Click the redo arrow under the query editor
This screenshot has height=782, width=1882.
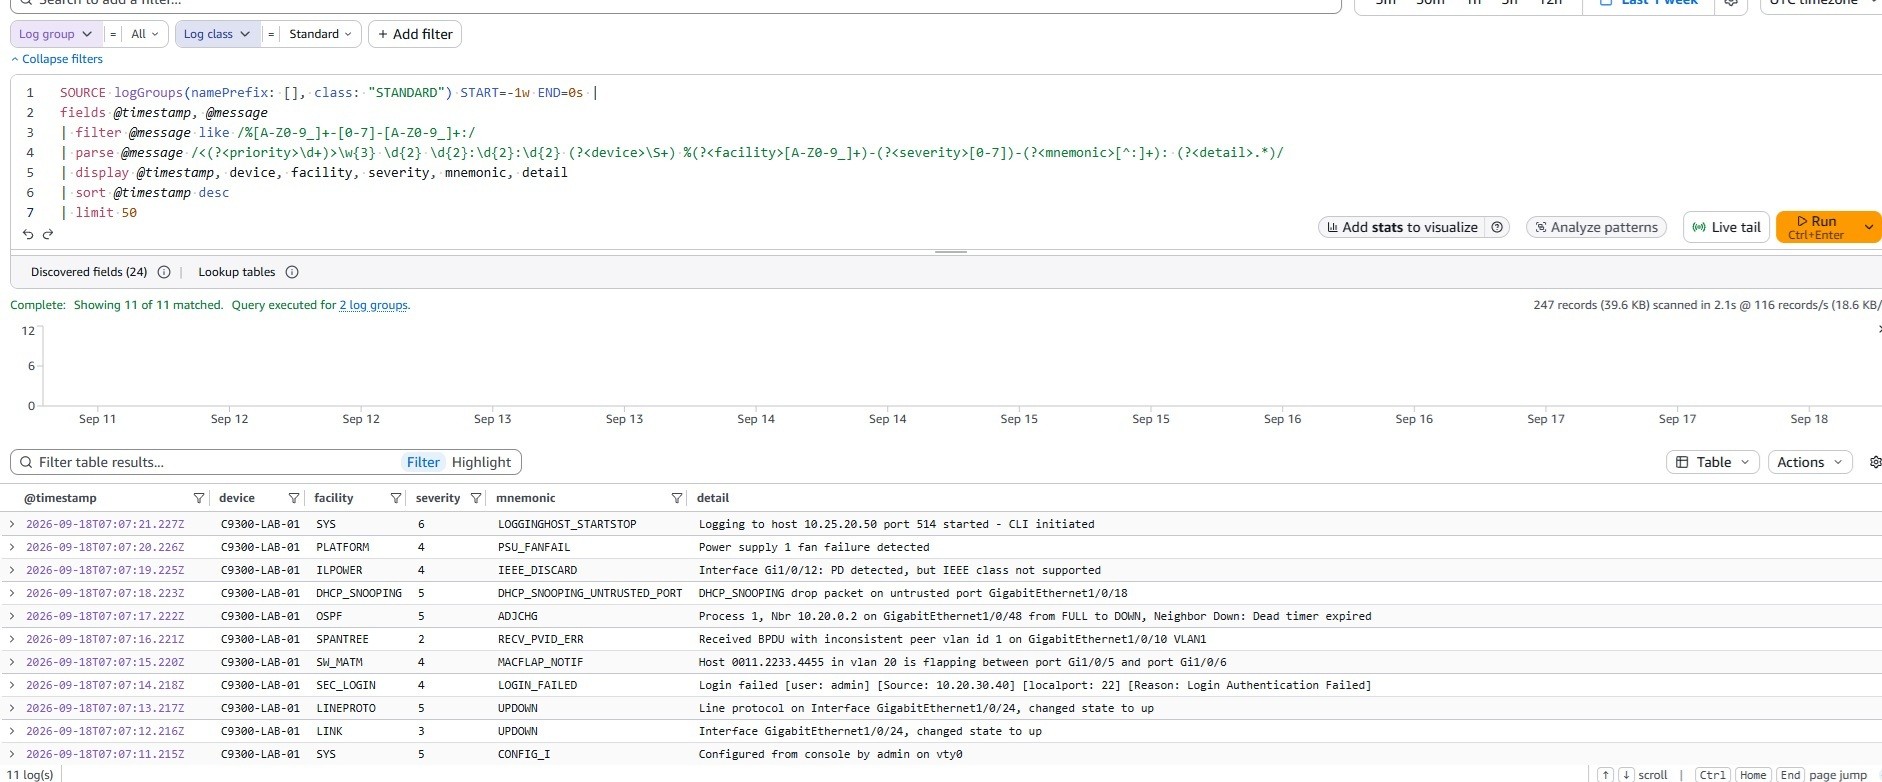pyautogui.click(x=47, y=234)
